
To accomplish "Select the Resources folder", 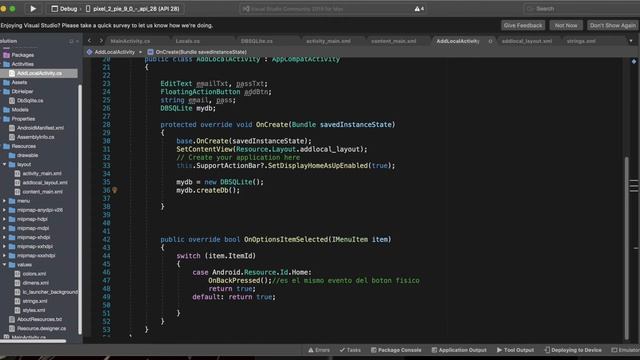I will point(24,146).
